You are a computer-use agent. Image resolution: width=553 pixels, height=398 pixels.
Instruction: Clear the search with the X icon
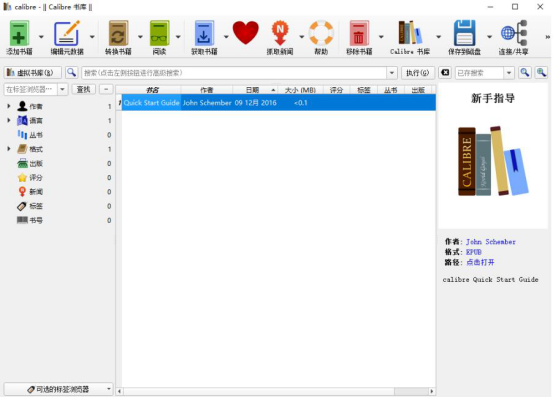[x=445, y=73]
